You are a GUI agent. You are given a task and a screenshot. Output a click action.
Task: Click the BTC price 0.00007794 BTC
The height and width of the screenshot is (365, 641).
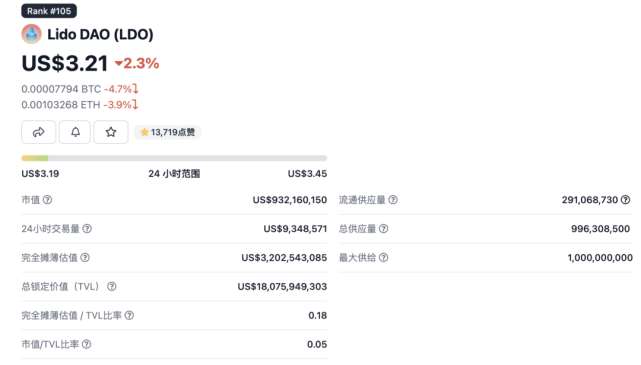coord(61,89)
